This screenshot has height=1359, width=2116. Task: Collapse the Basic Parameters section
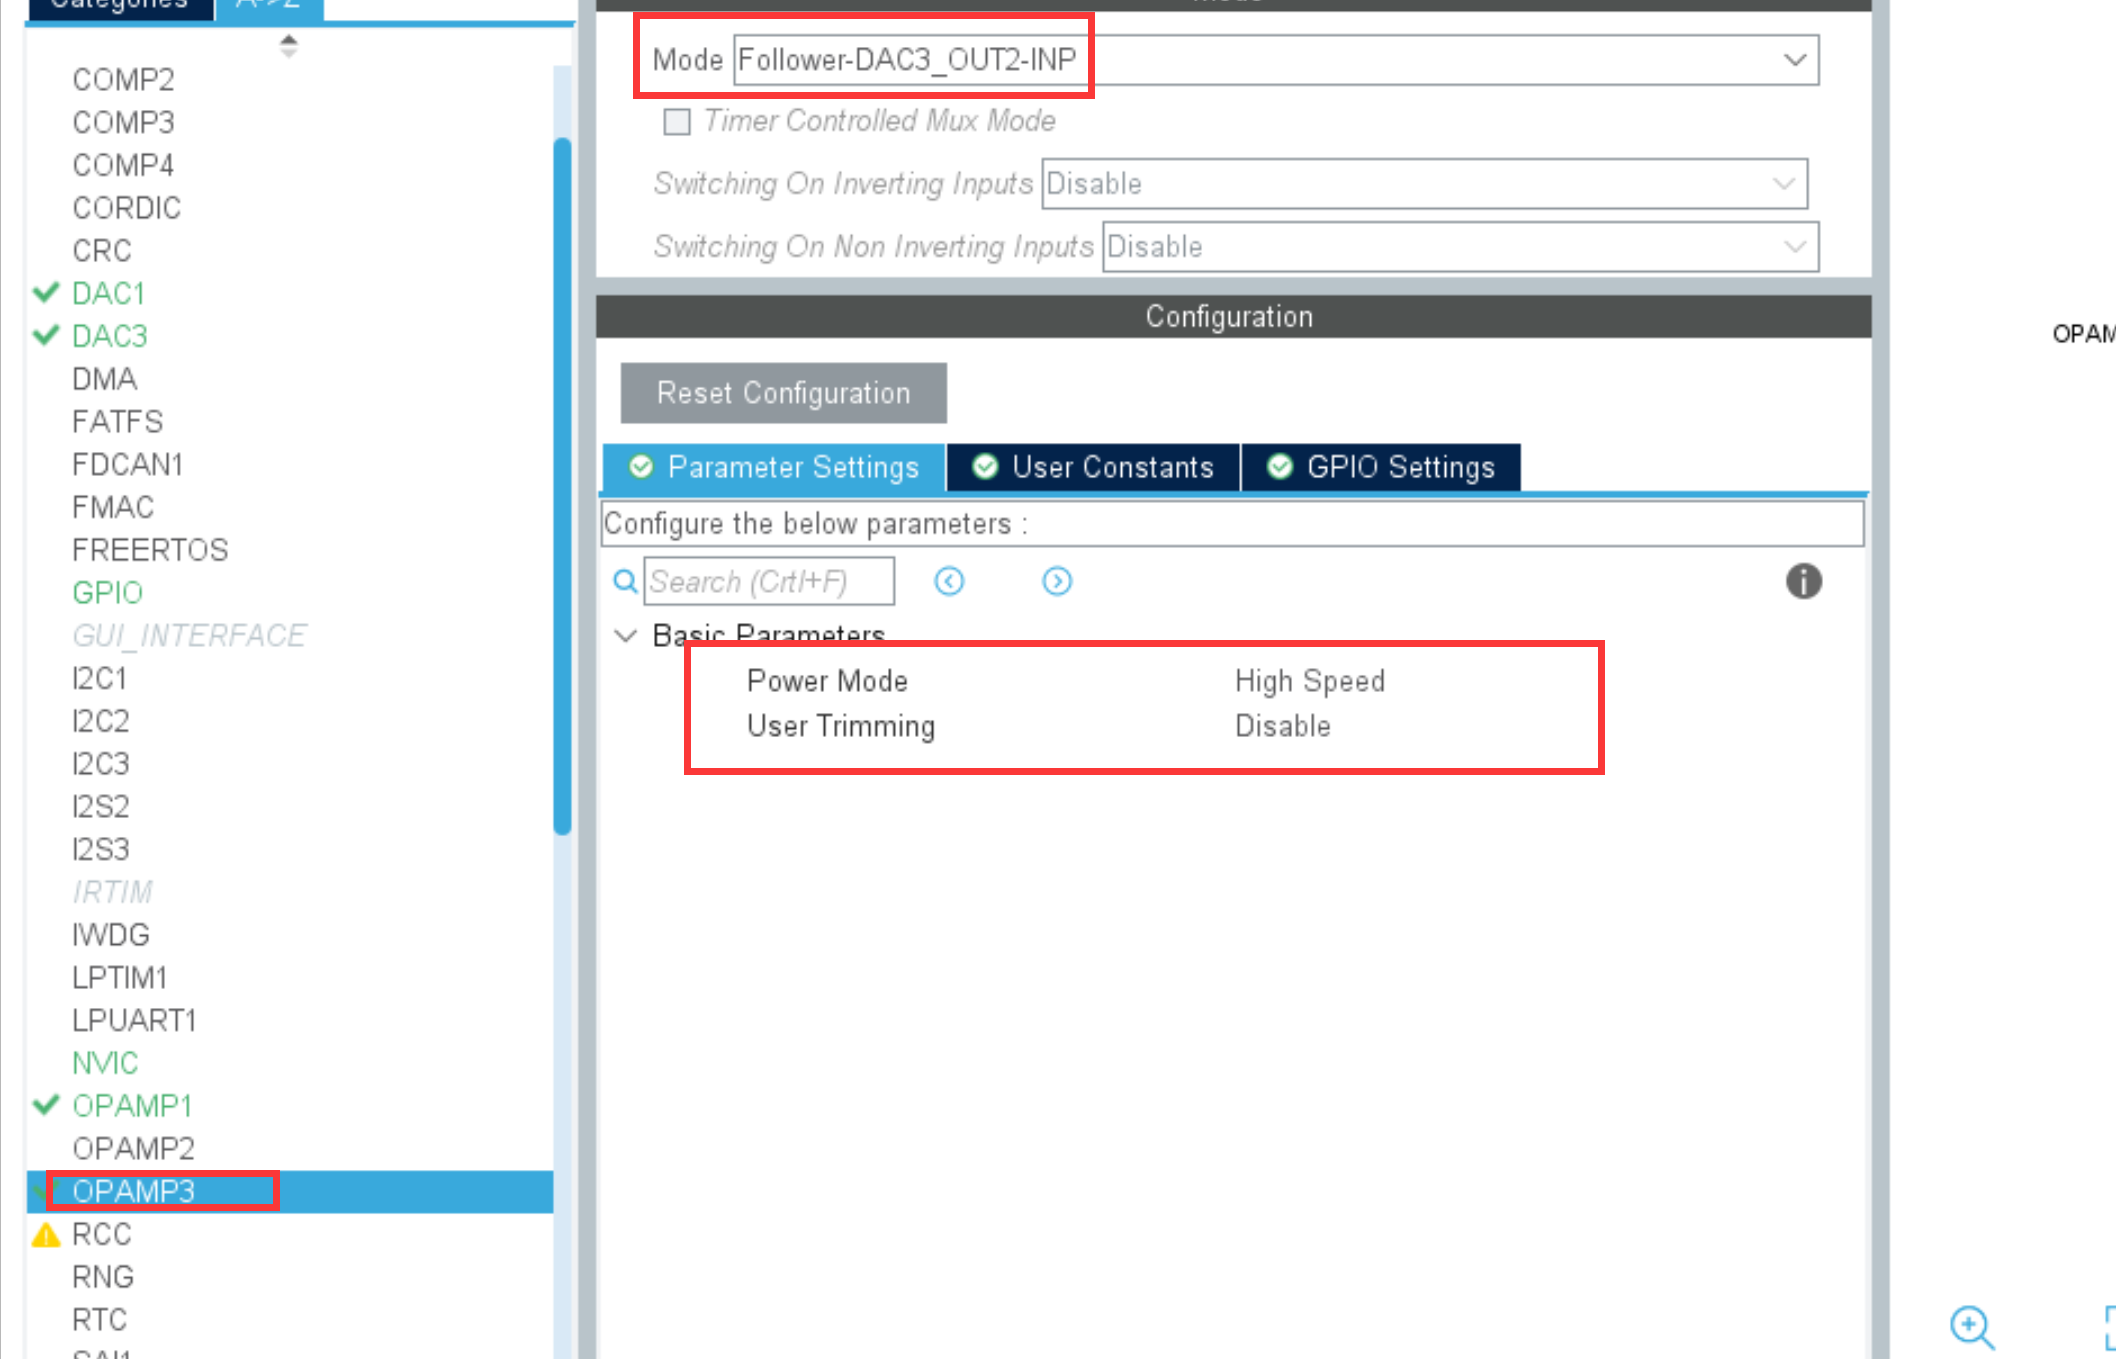click(x=626, y=635)
